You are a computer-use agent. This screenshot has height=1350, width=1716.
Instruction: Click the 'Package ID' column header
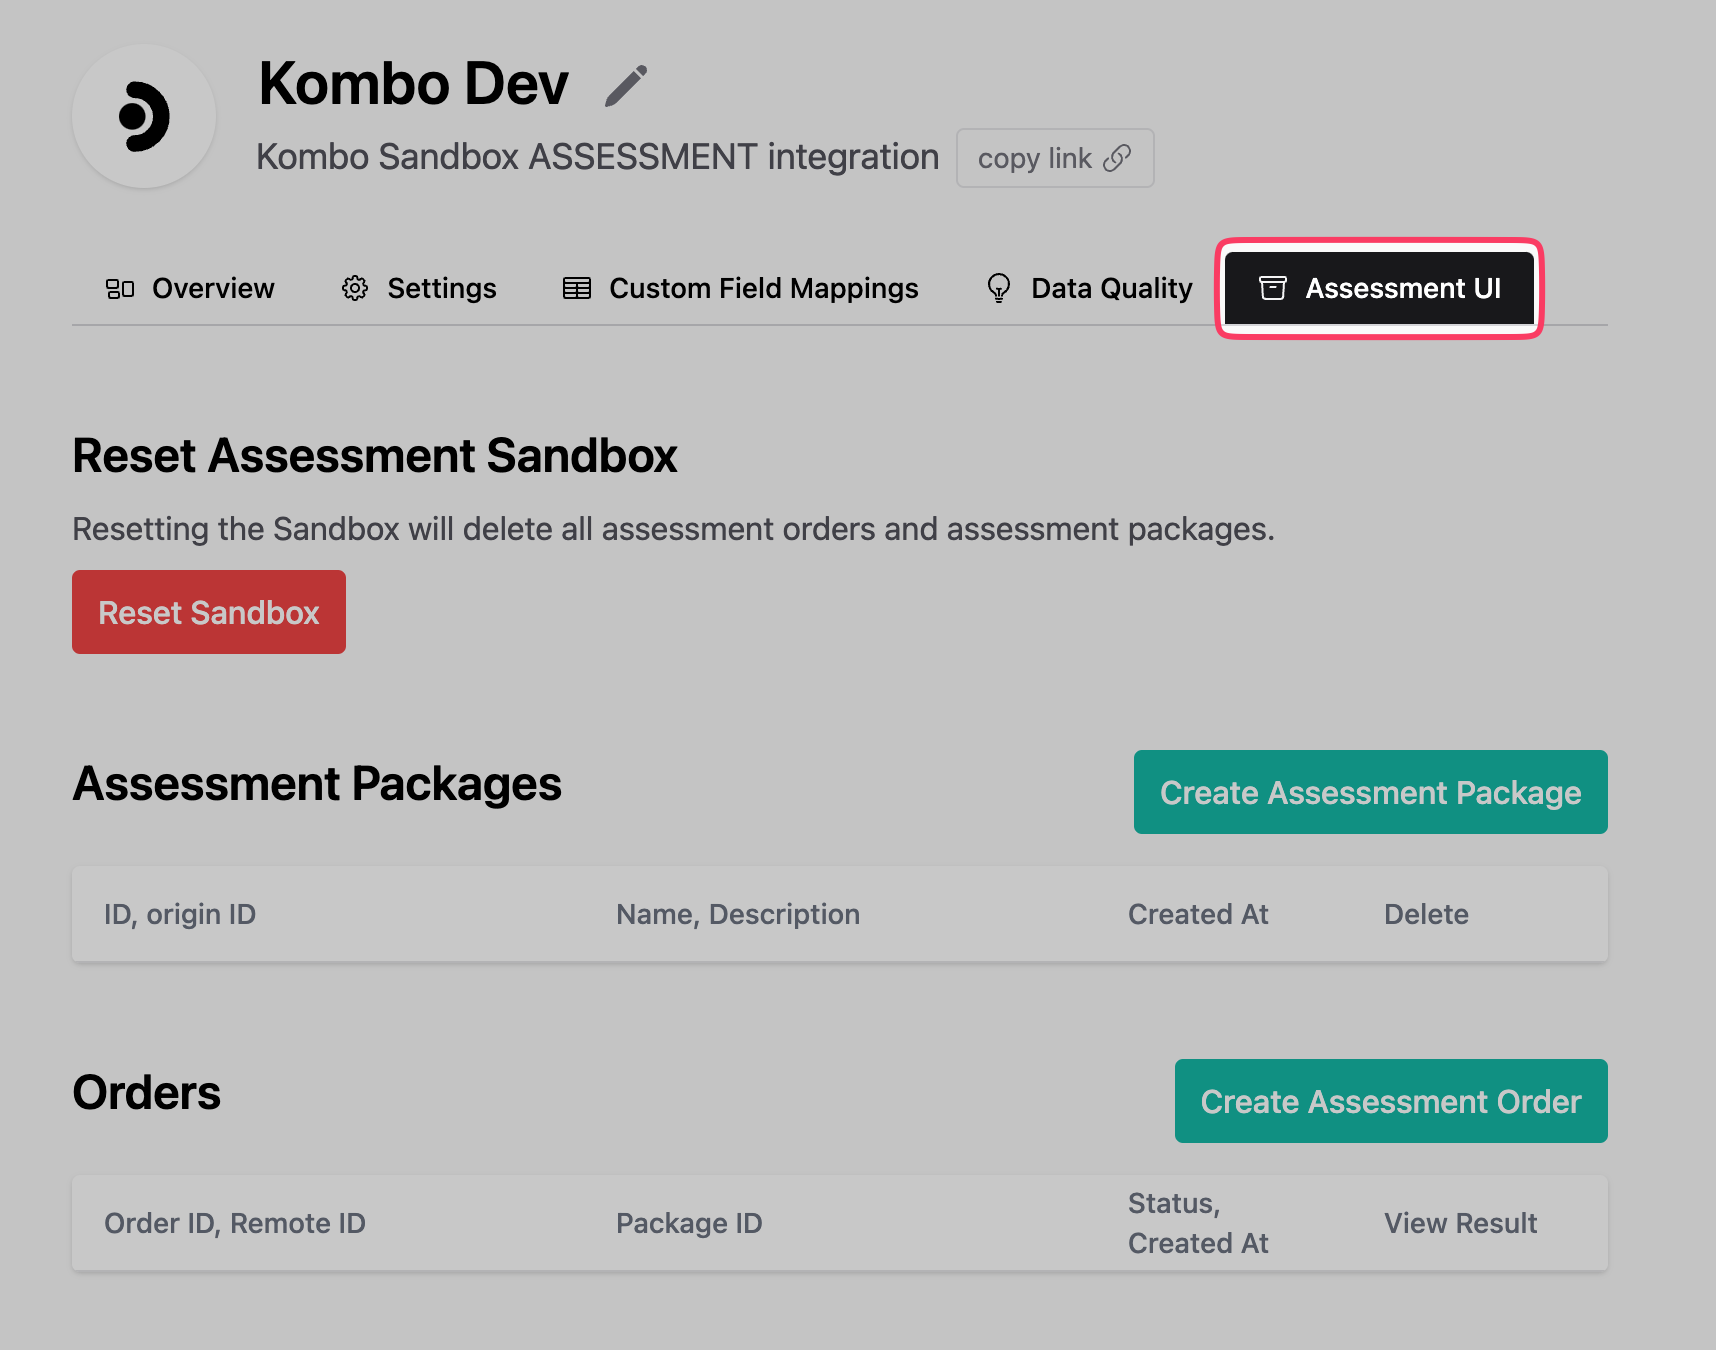689,1223
